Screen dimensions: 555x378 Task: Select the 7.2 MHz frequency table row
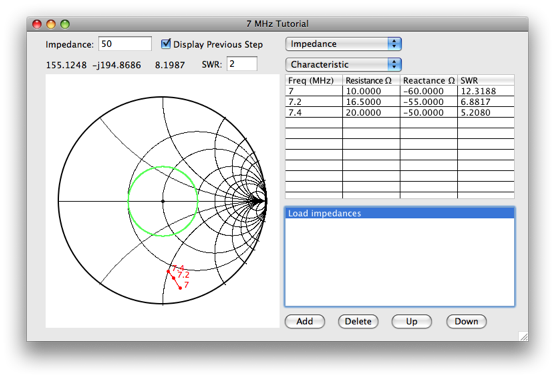[400, 102]
